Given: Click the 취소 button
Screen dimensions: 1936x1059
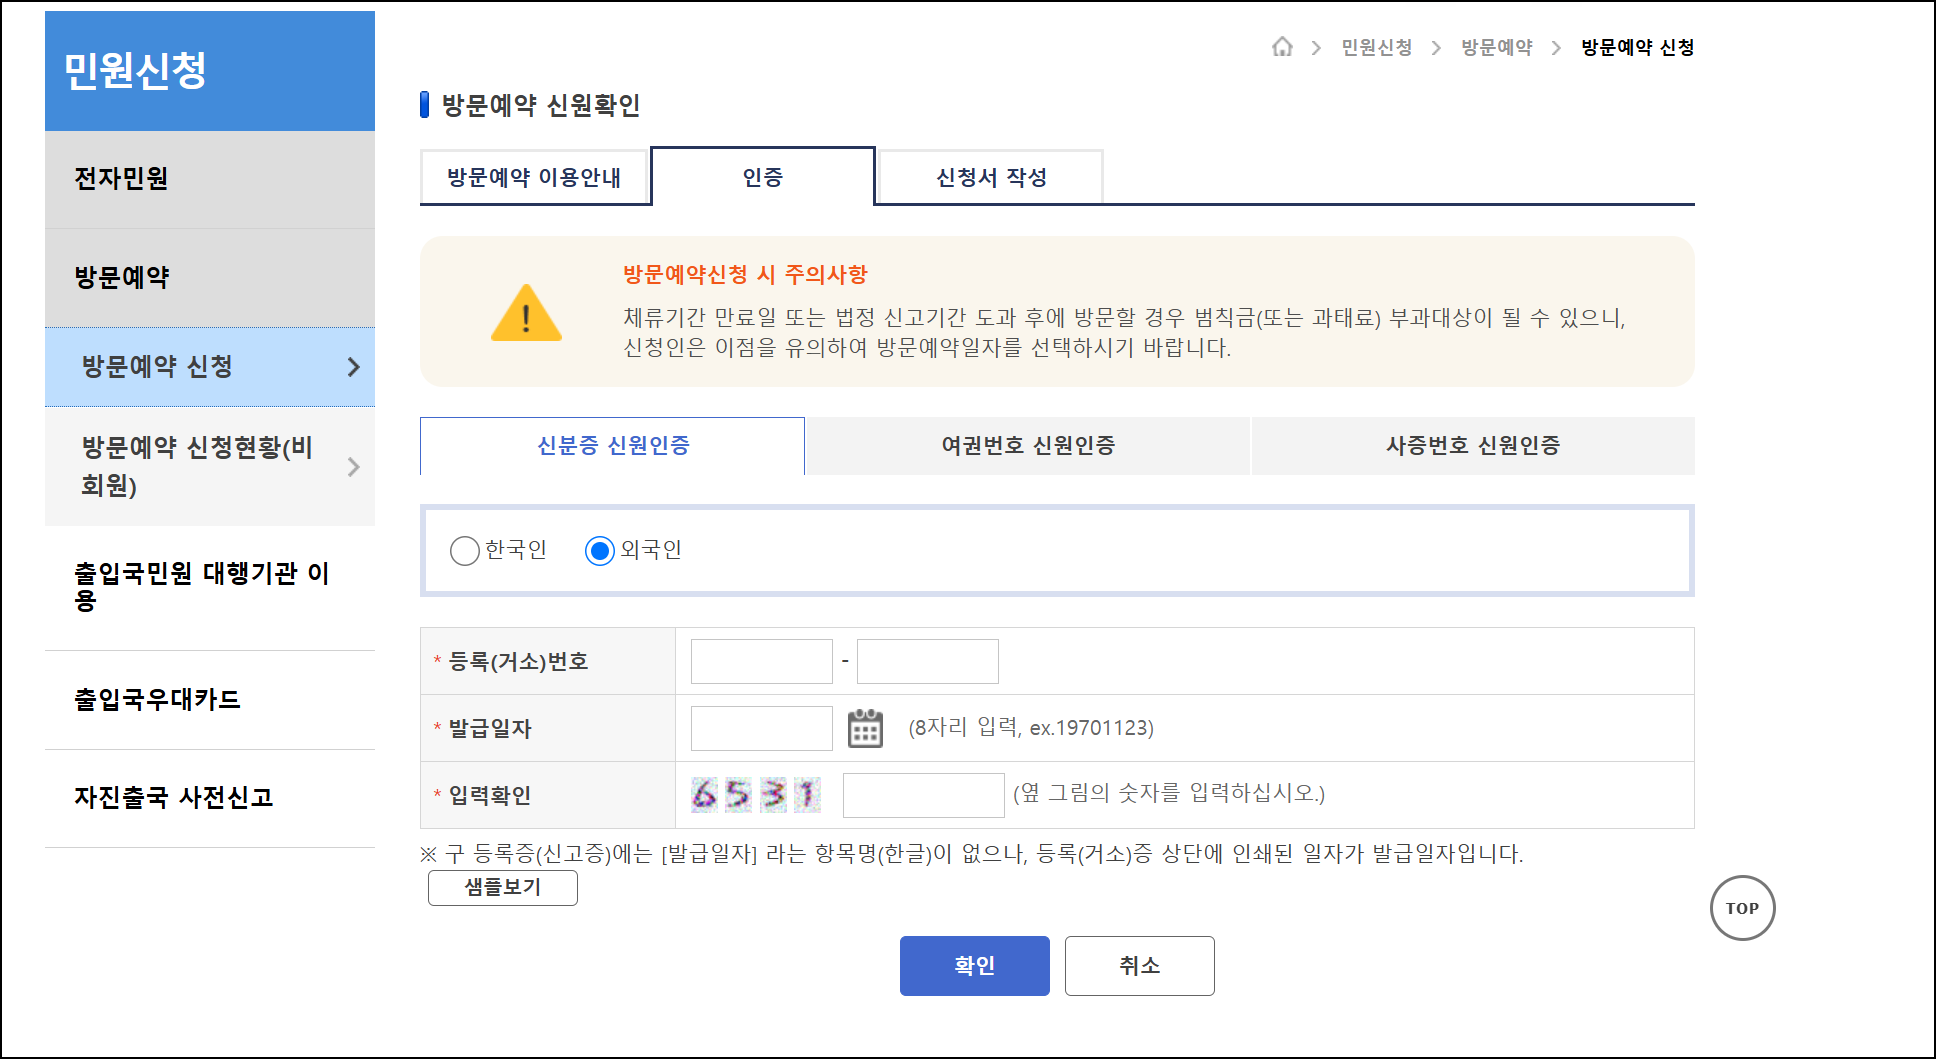Looking at the screenshot, I should (x=1140, y=966).
